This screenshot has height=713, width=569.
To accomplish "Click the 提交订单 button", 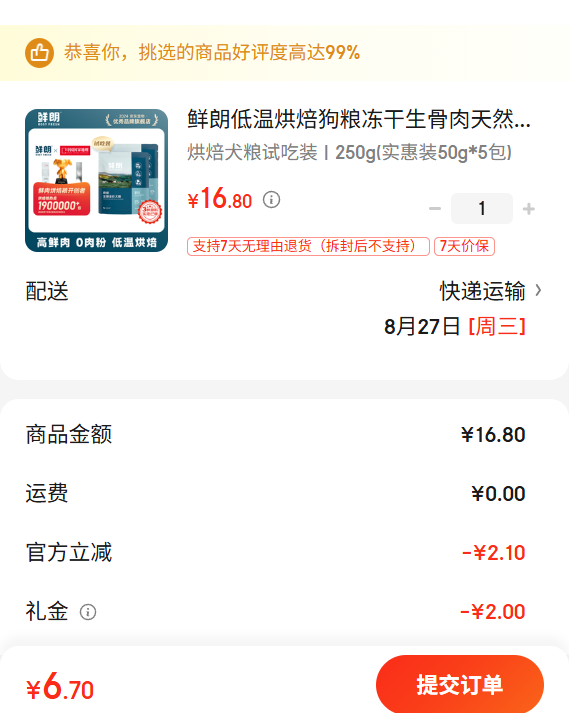I will 460,684.
